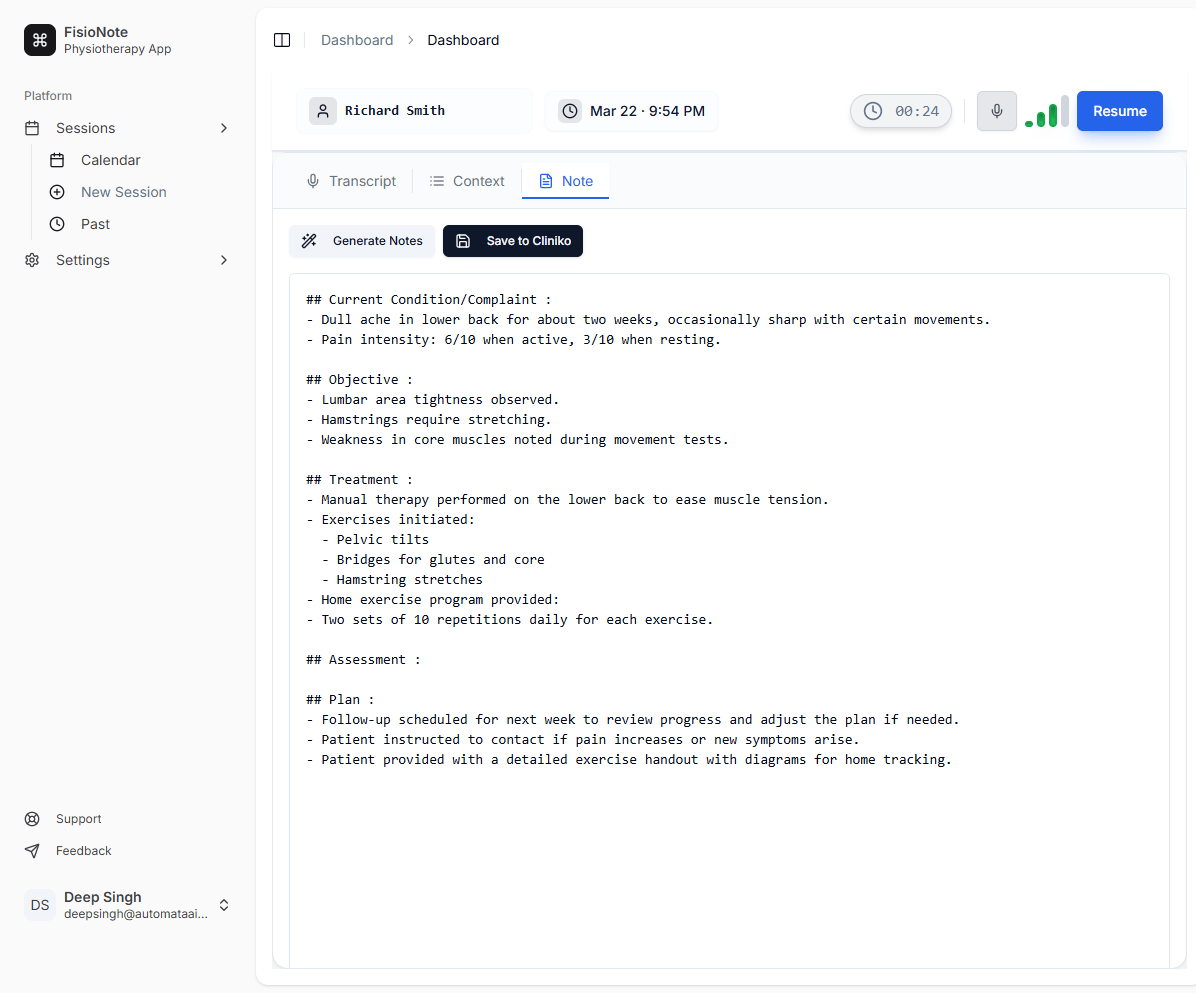Click the green audio level bars
Screen dimensions: 1196x993
(1046, 112)
